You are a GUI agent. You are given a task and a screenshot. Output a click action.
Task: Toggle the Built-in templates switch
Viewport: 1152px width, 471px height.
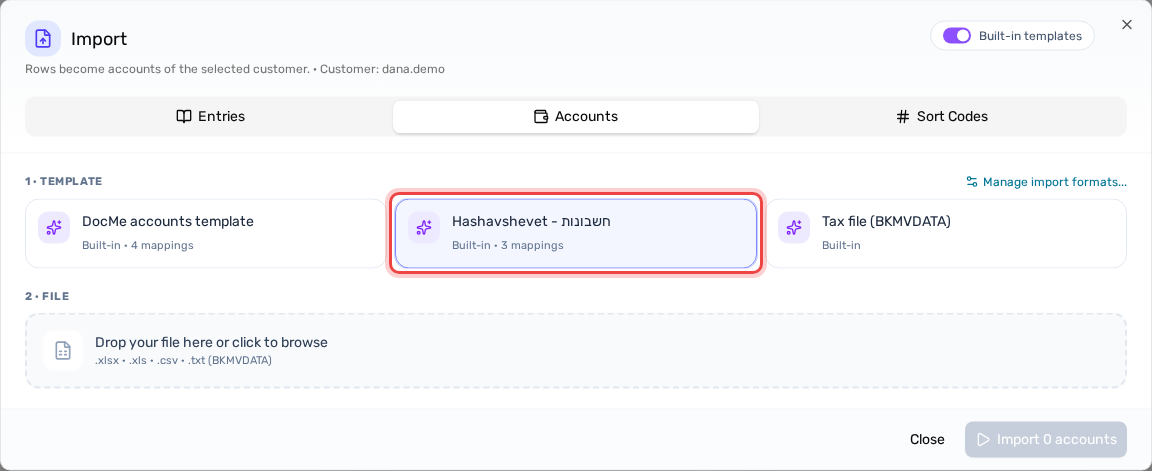tap(957, 36)
